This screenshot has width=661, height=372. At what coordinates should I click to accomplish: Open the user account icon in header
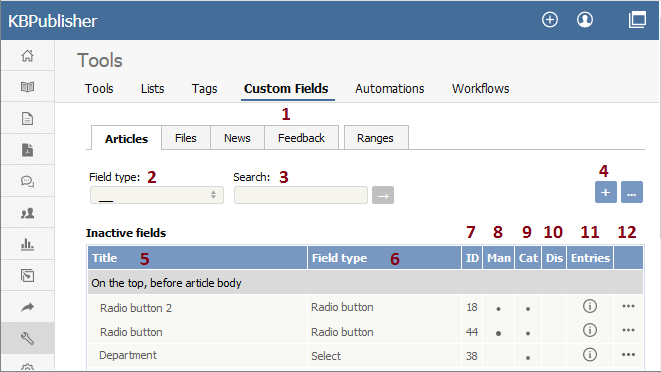click(585, 20)
